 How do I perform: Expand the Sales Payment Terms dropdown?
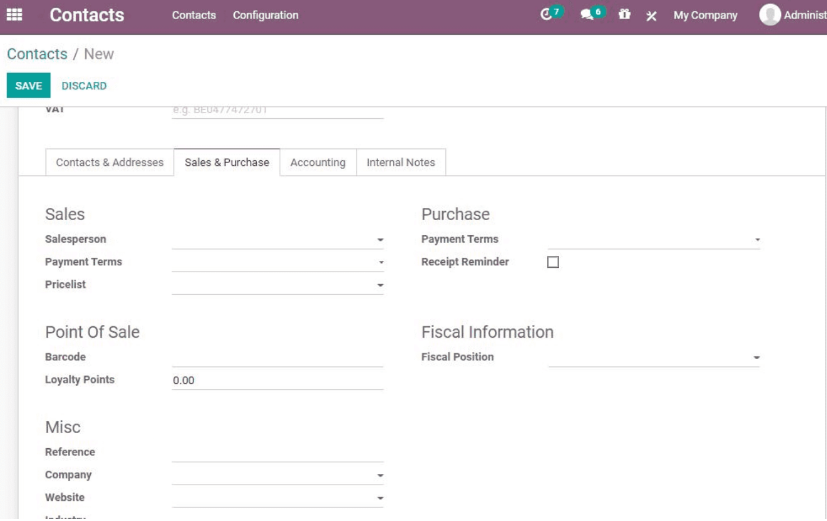pos(277,262)
